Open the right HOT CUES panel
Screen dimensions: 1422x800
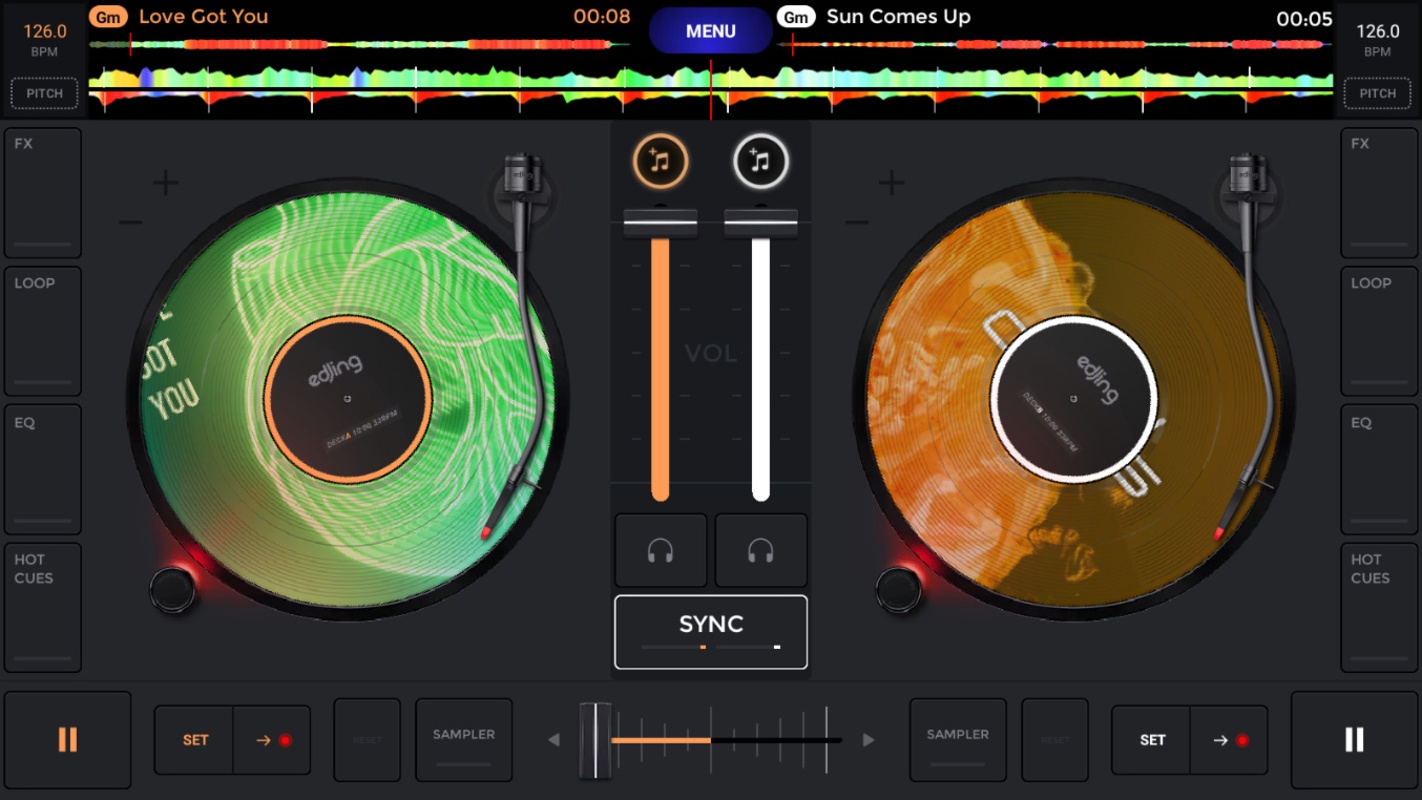(1379, 608)
